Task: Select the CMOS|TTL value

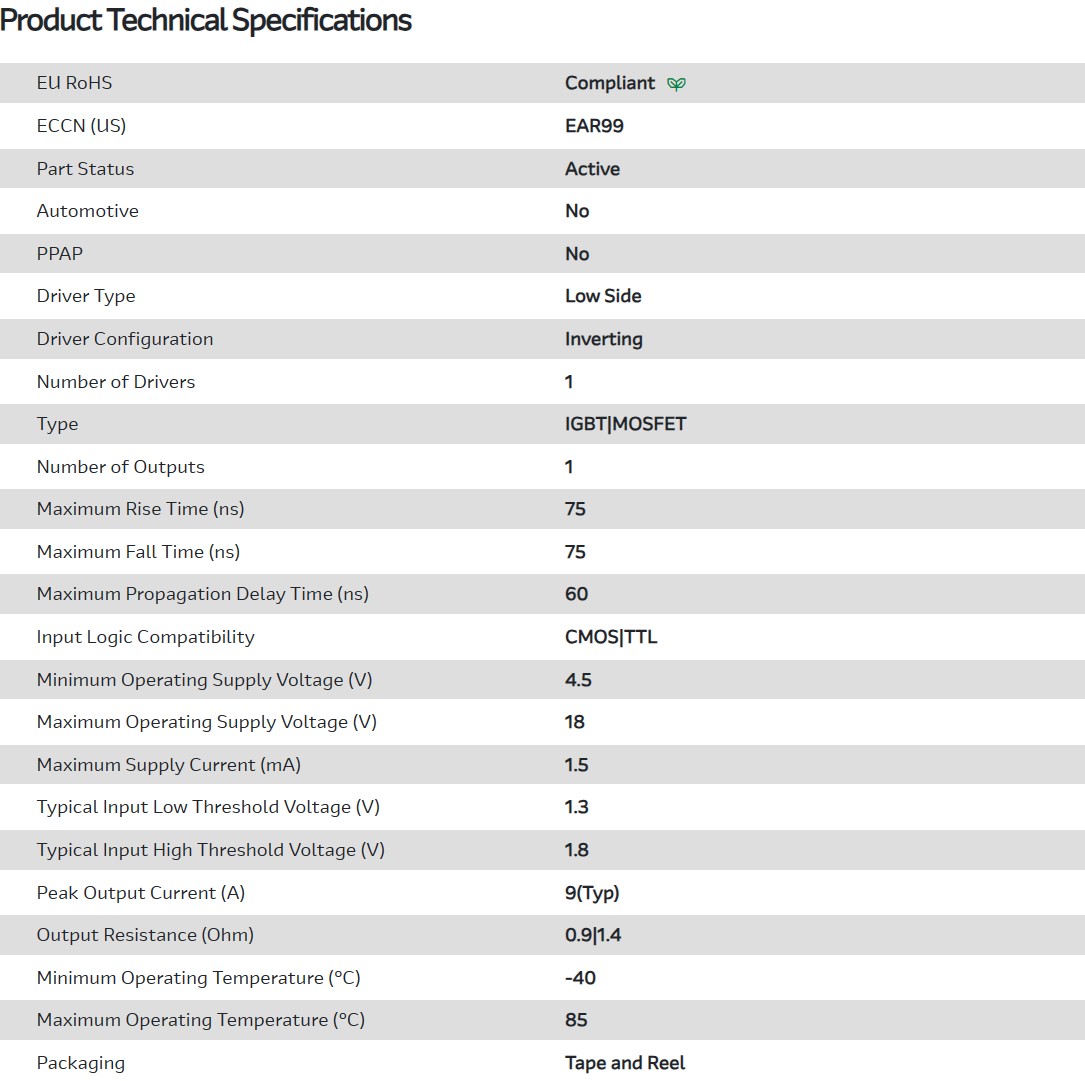Action: [611, 637]
